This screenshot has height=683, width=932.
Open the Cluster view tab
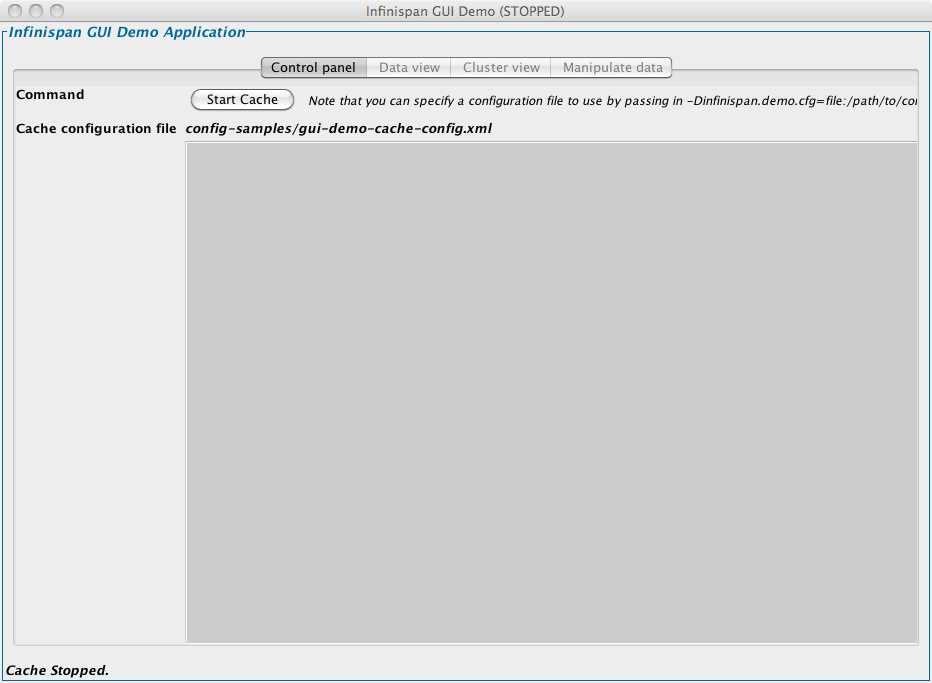[x=501, y=68]
